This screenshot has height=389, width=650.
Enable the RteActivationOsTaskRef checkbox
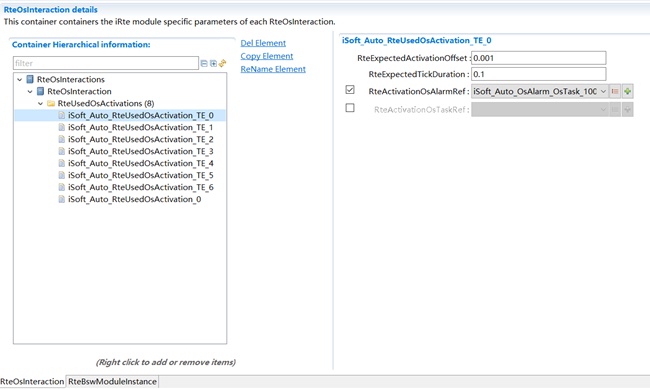[x=350, y=108]
